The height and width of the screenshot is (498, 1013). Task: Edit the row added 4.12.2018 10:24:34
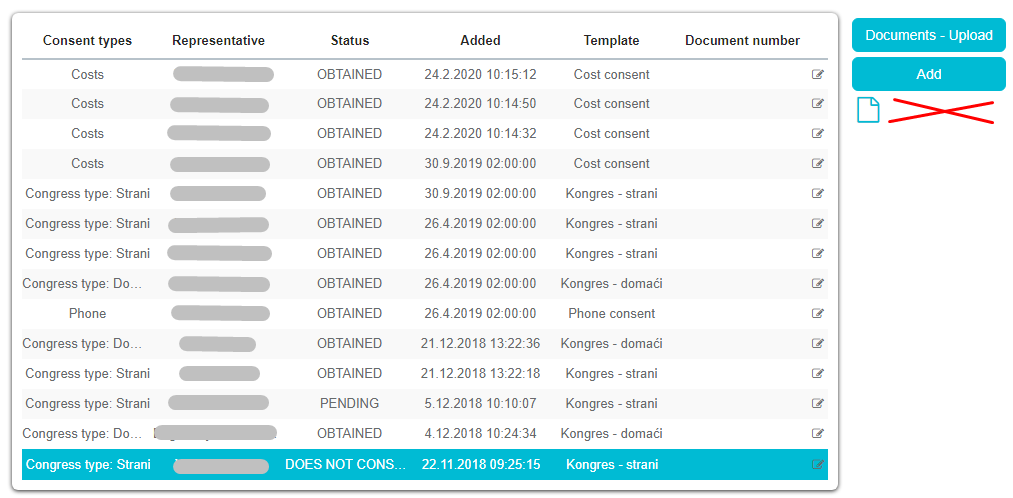pyautogui.click(x=818, y=434)
